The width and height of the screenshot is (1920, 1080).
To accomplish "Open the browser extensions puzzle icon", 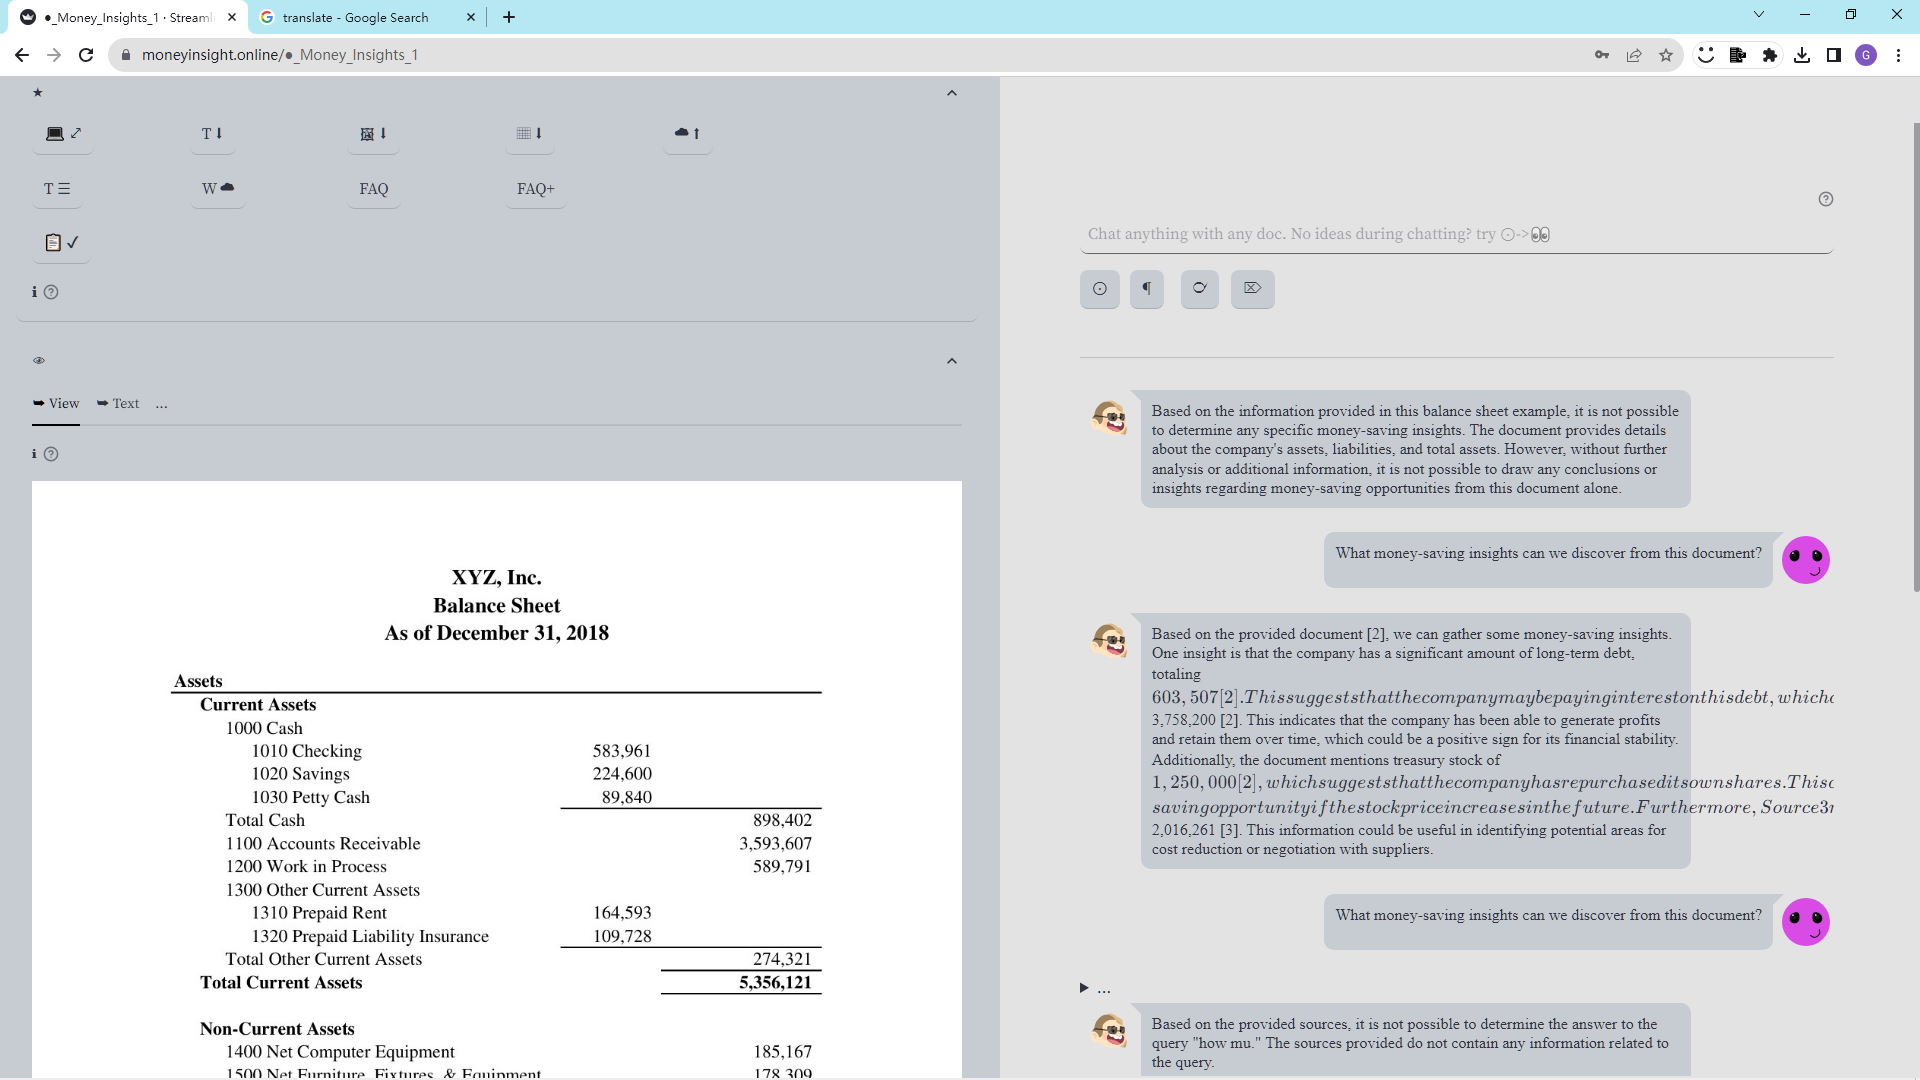I will [1770, 55].
